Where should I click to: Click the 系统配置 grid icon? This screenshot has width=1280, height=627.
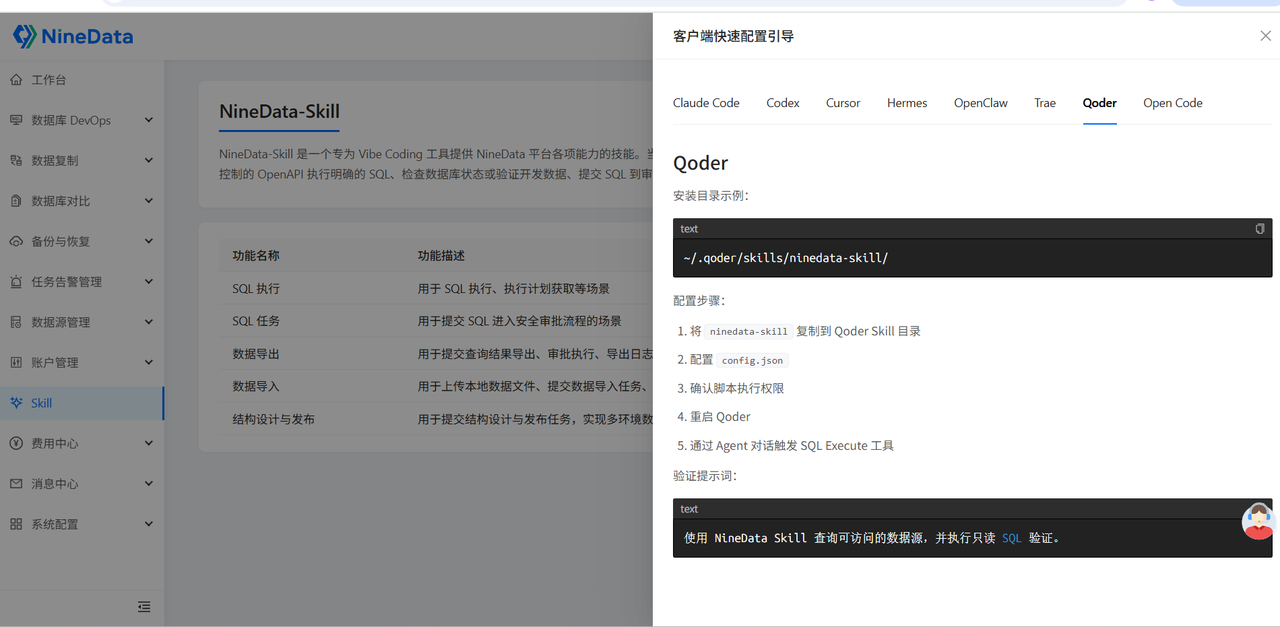[16, 524]
